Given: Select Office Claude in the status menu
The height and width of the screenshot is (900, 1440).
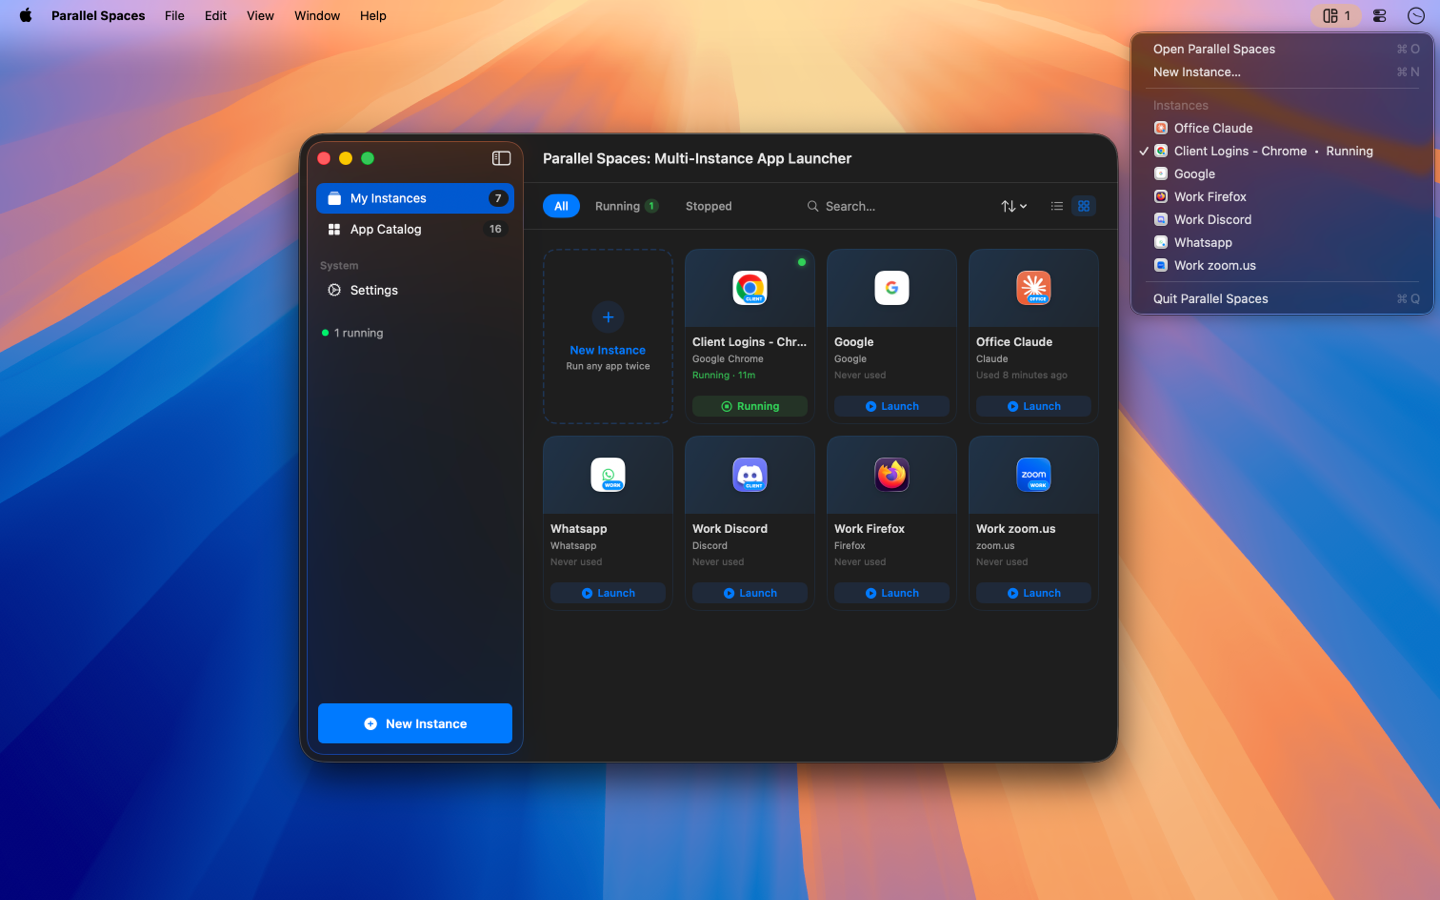Looking at the screenshot, I should (x=1282, y=128).
